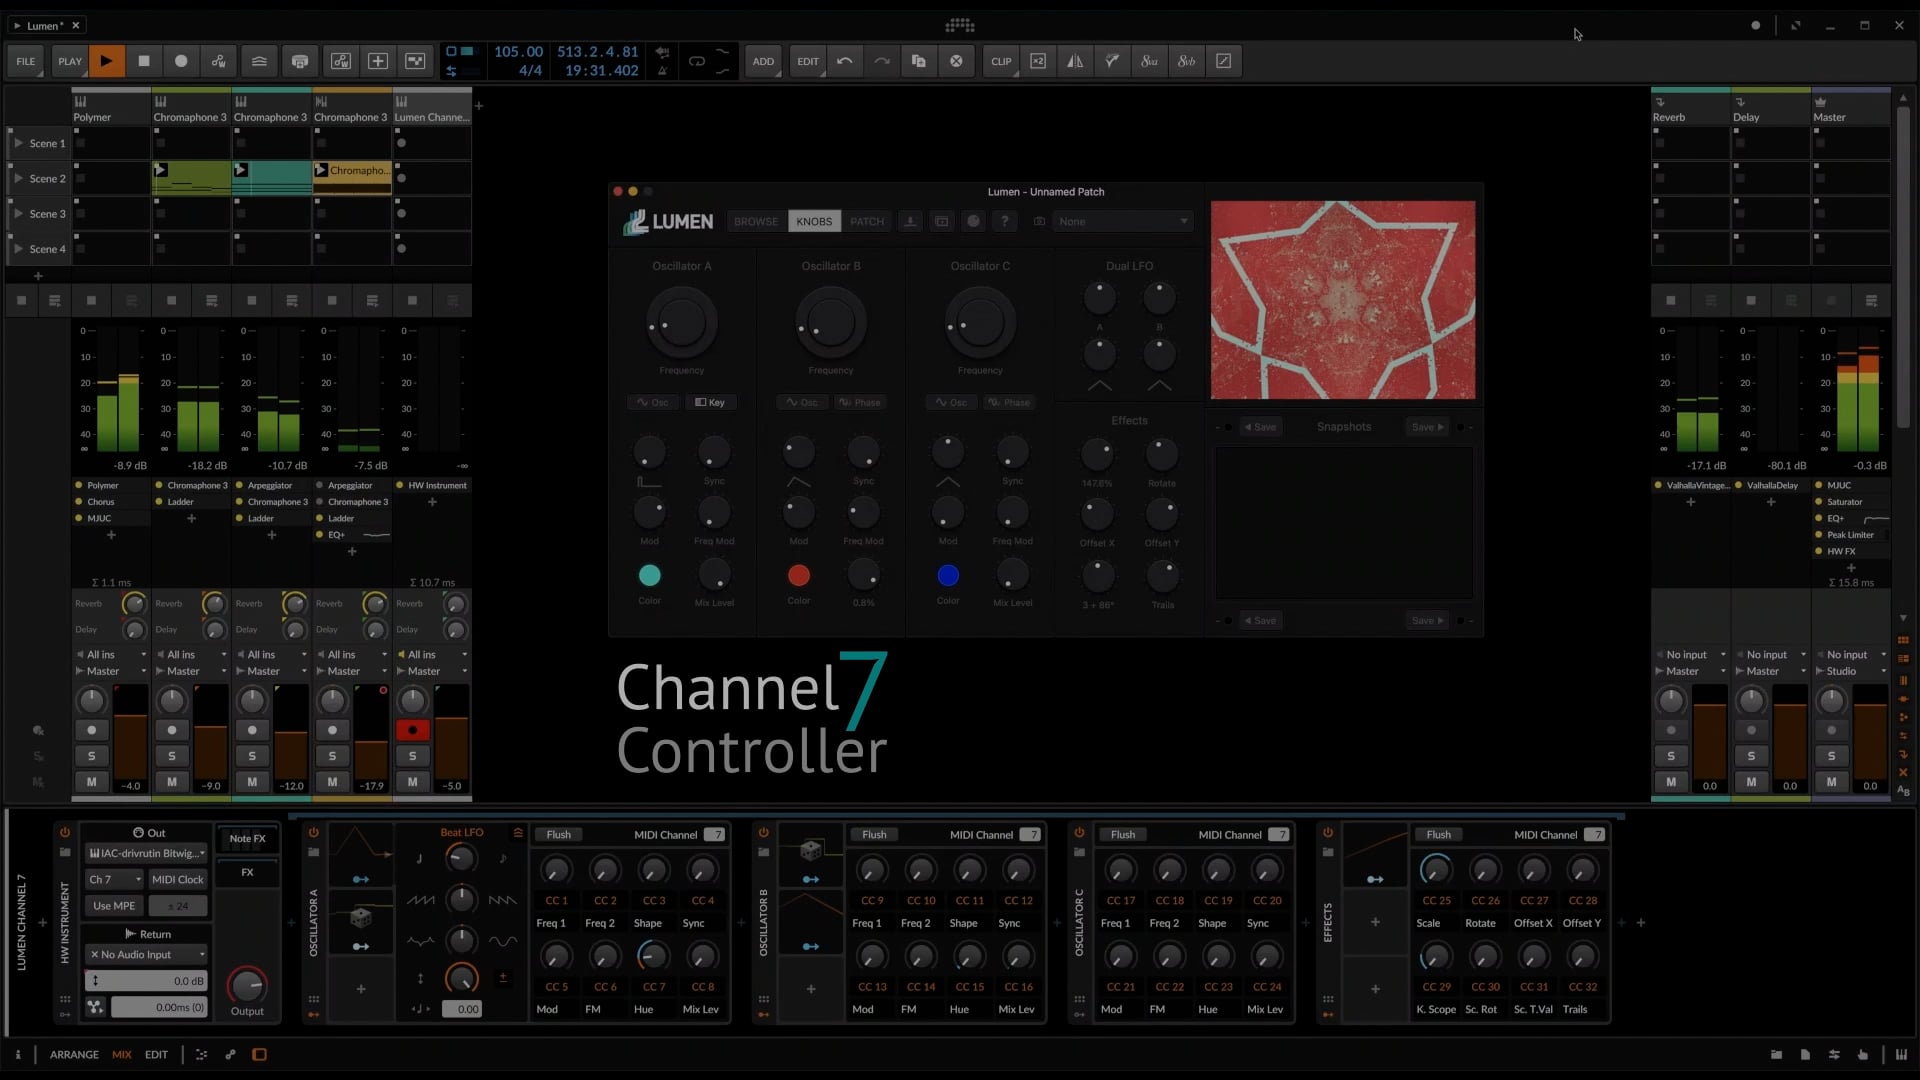Image resolution: width=1920 pixels, height=1080 pixels.
Task: Open the PLAY menu
Action: [x=70, y=61]
